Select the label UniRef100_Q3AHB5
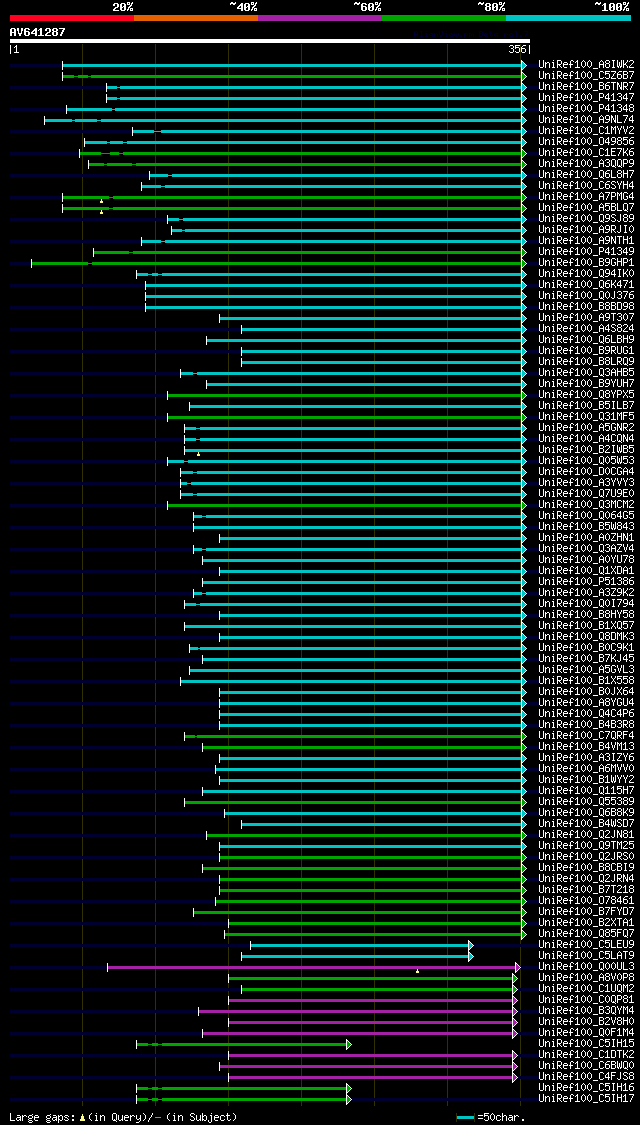The width and height of the screenshot is (640, 1125). tap(586, 373)
